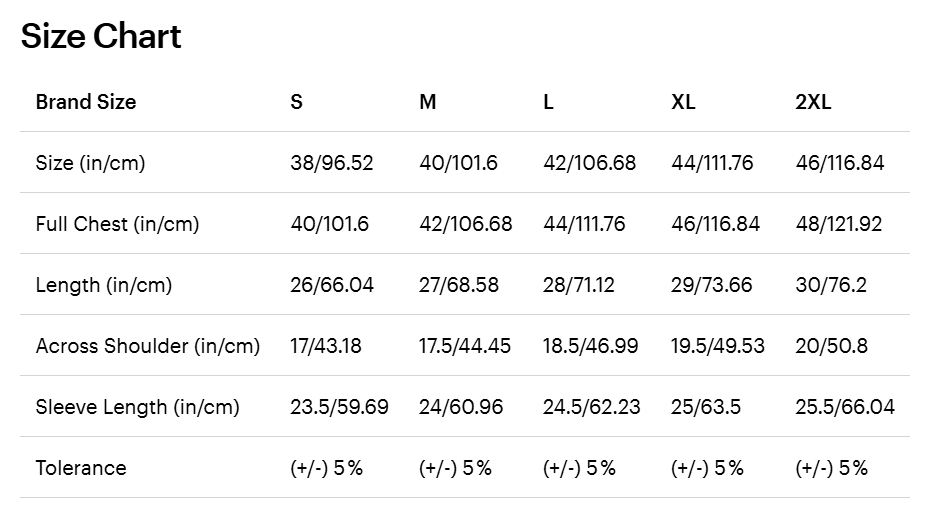
Task: Select the 2XL size column header
Action: click(x=813, y=102)
